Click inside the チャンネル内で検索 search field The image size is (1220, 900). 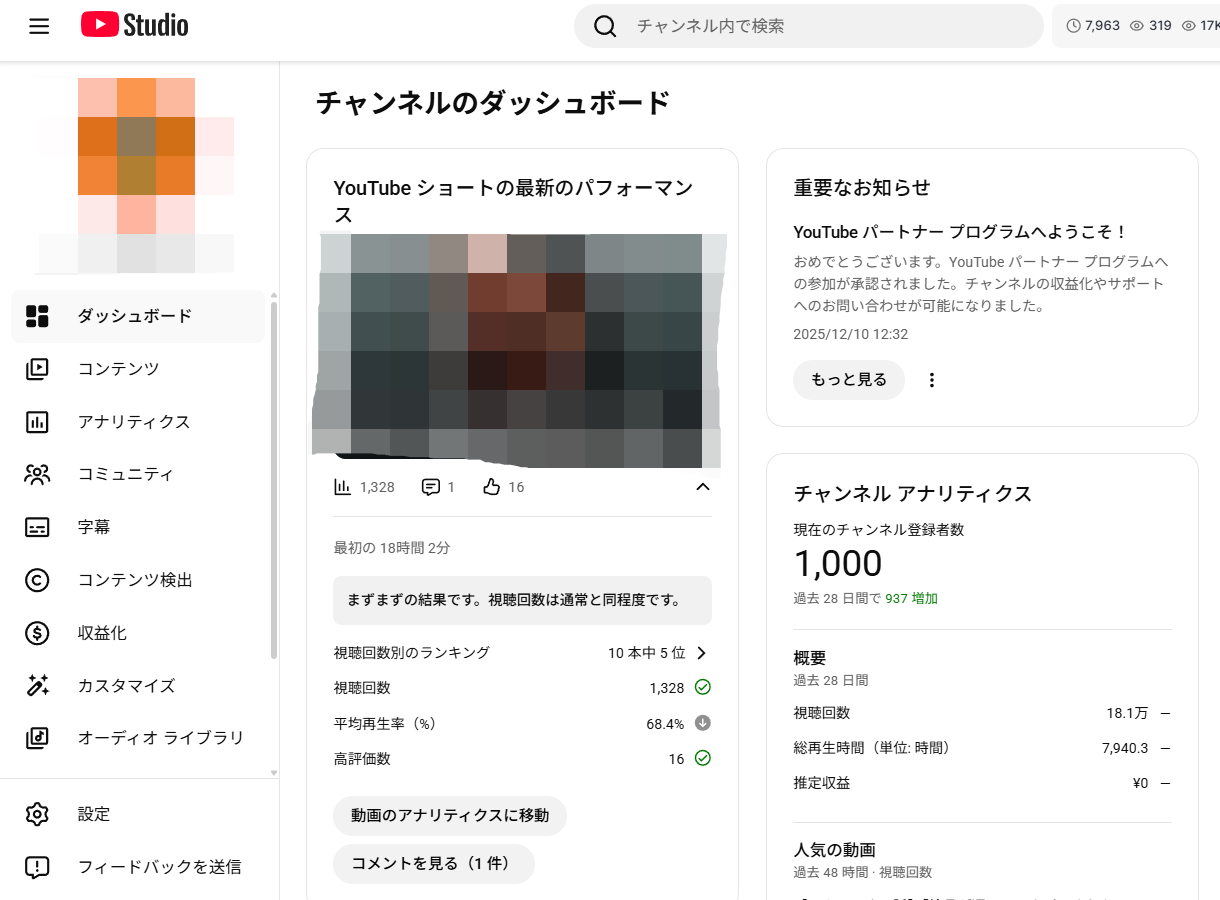point(808,25)
